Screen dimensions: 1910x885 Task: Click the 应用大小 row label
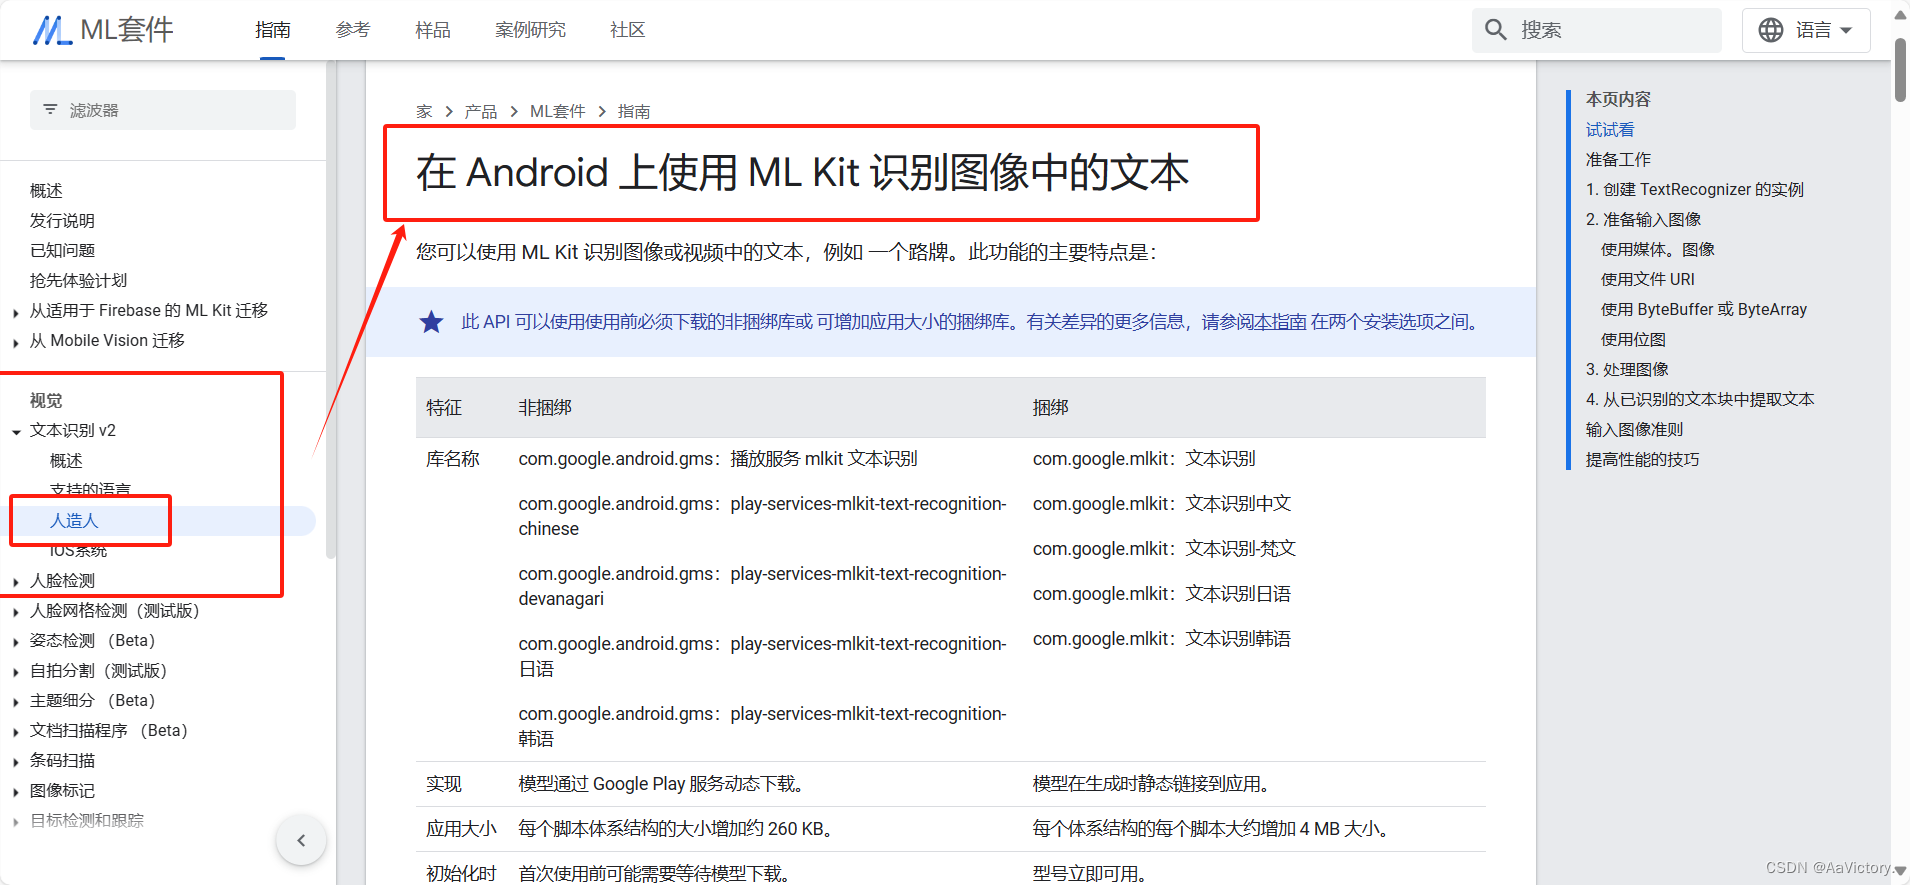coord(461,829)
